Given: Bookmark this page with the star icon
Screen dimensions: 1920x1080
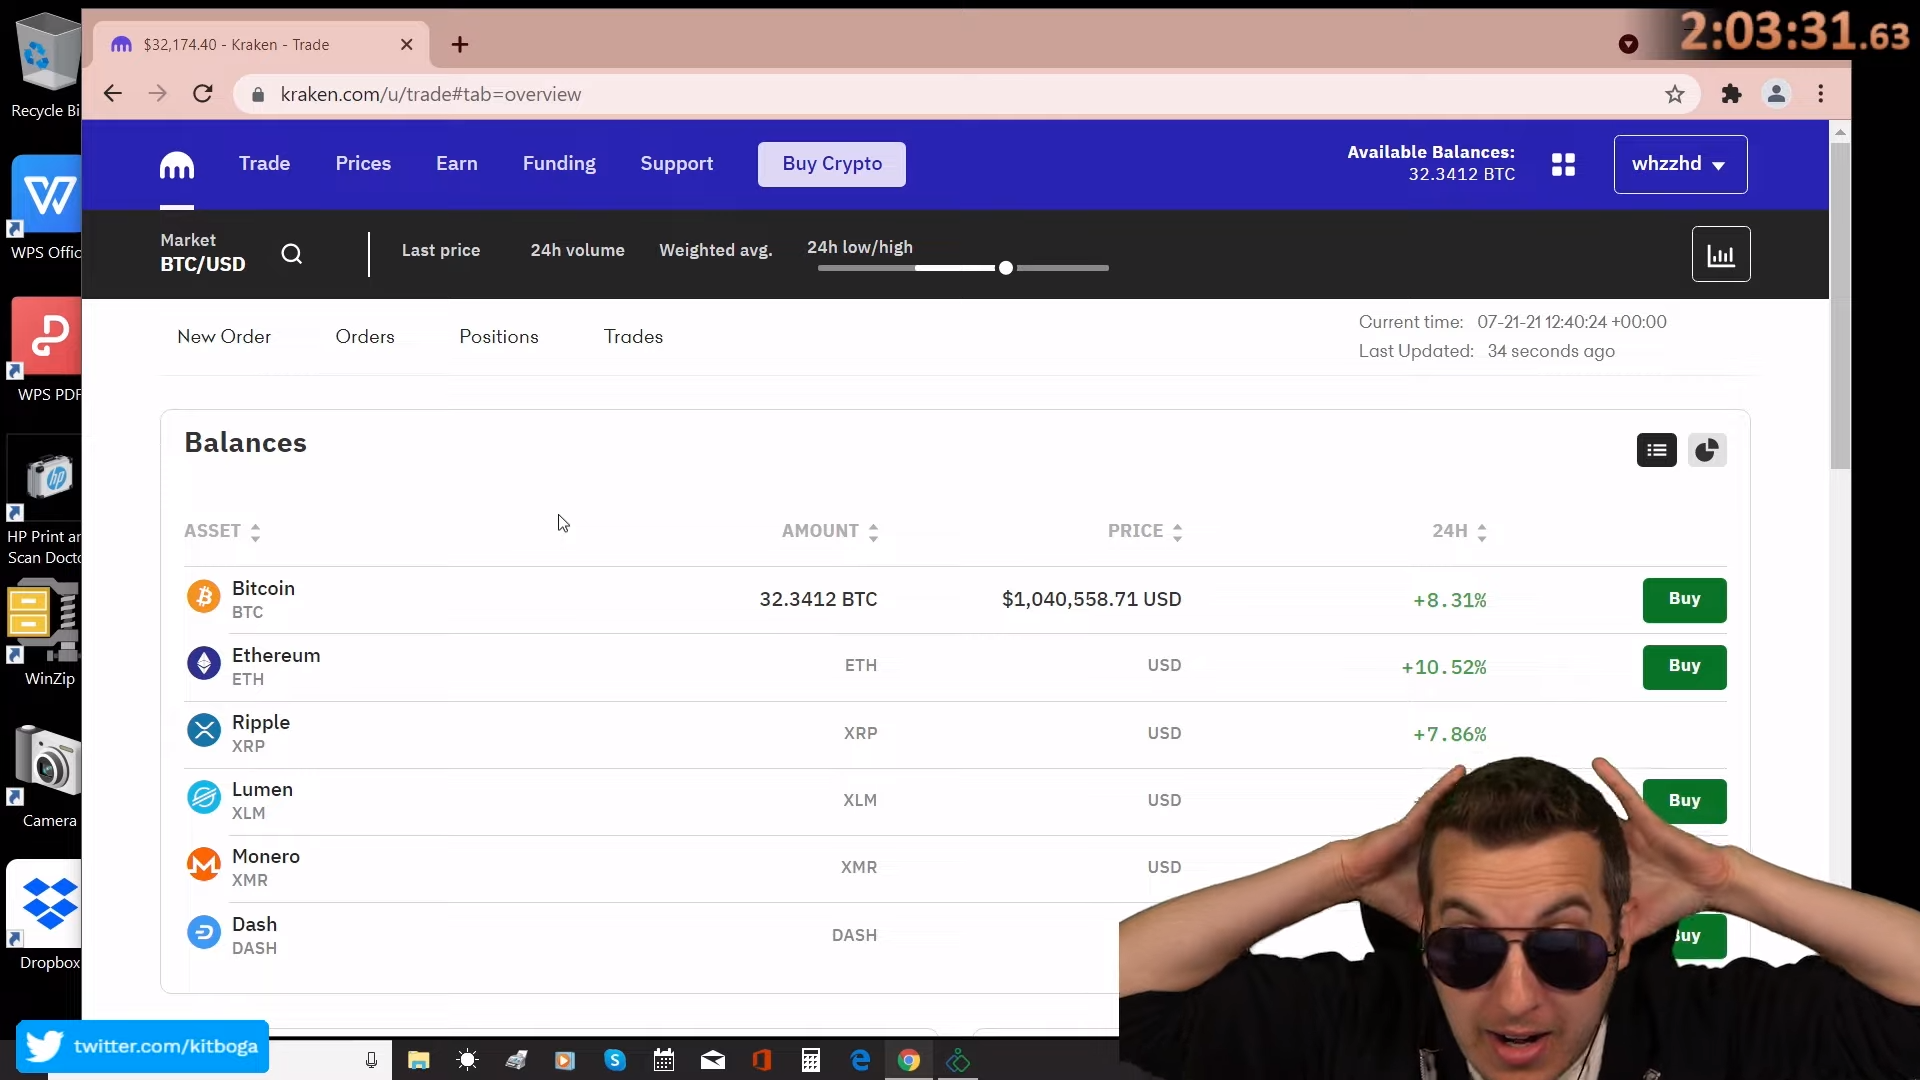Looking at the screenshot, I should (x=1675, y=94).
